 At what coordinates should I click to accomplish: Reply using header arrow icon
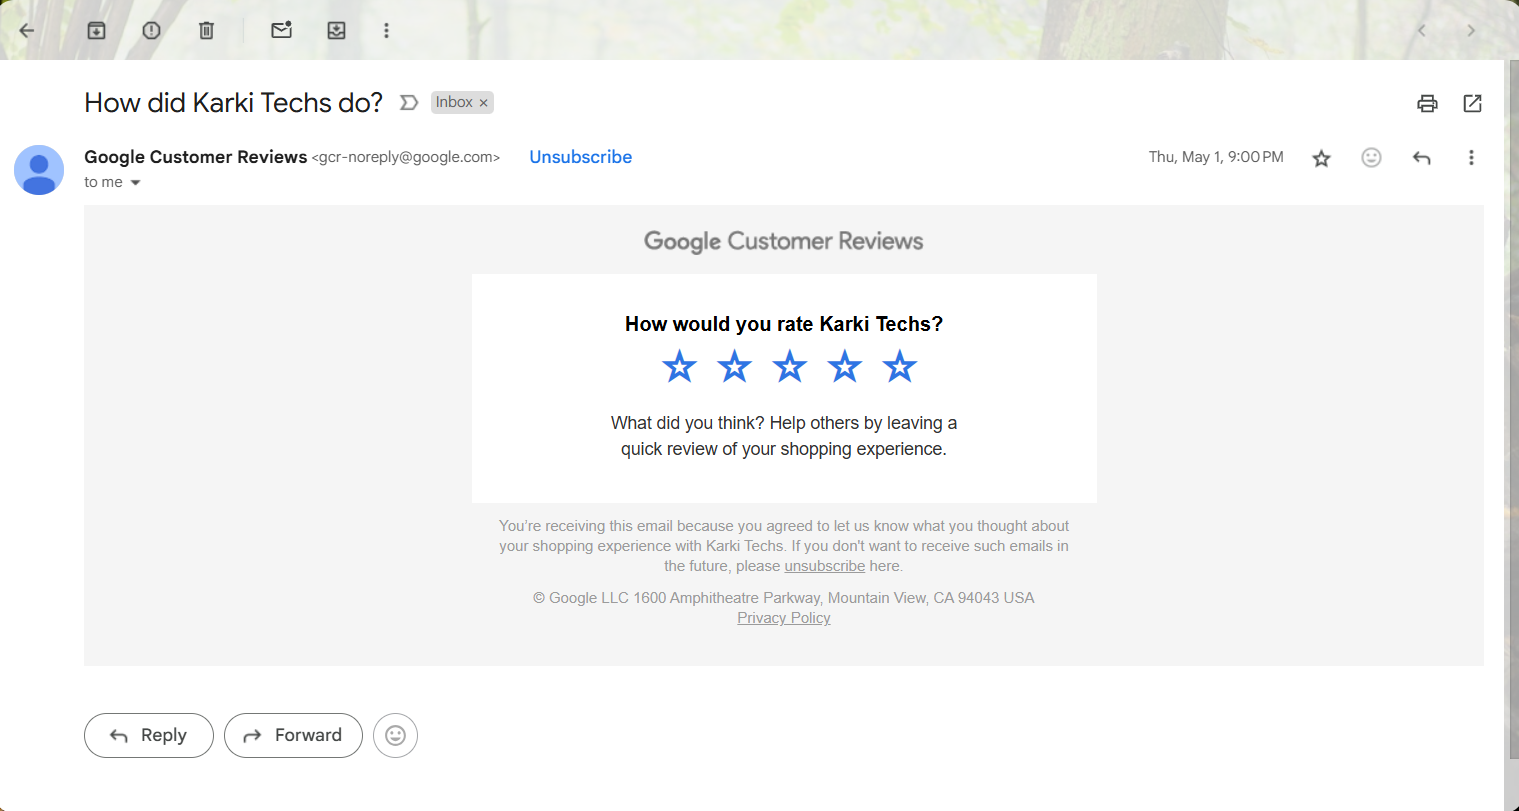pos(1421,157)
